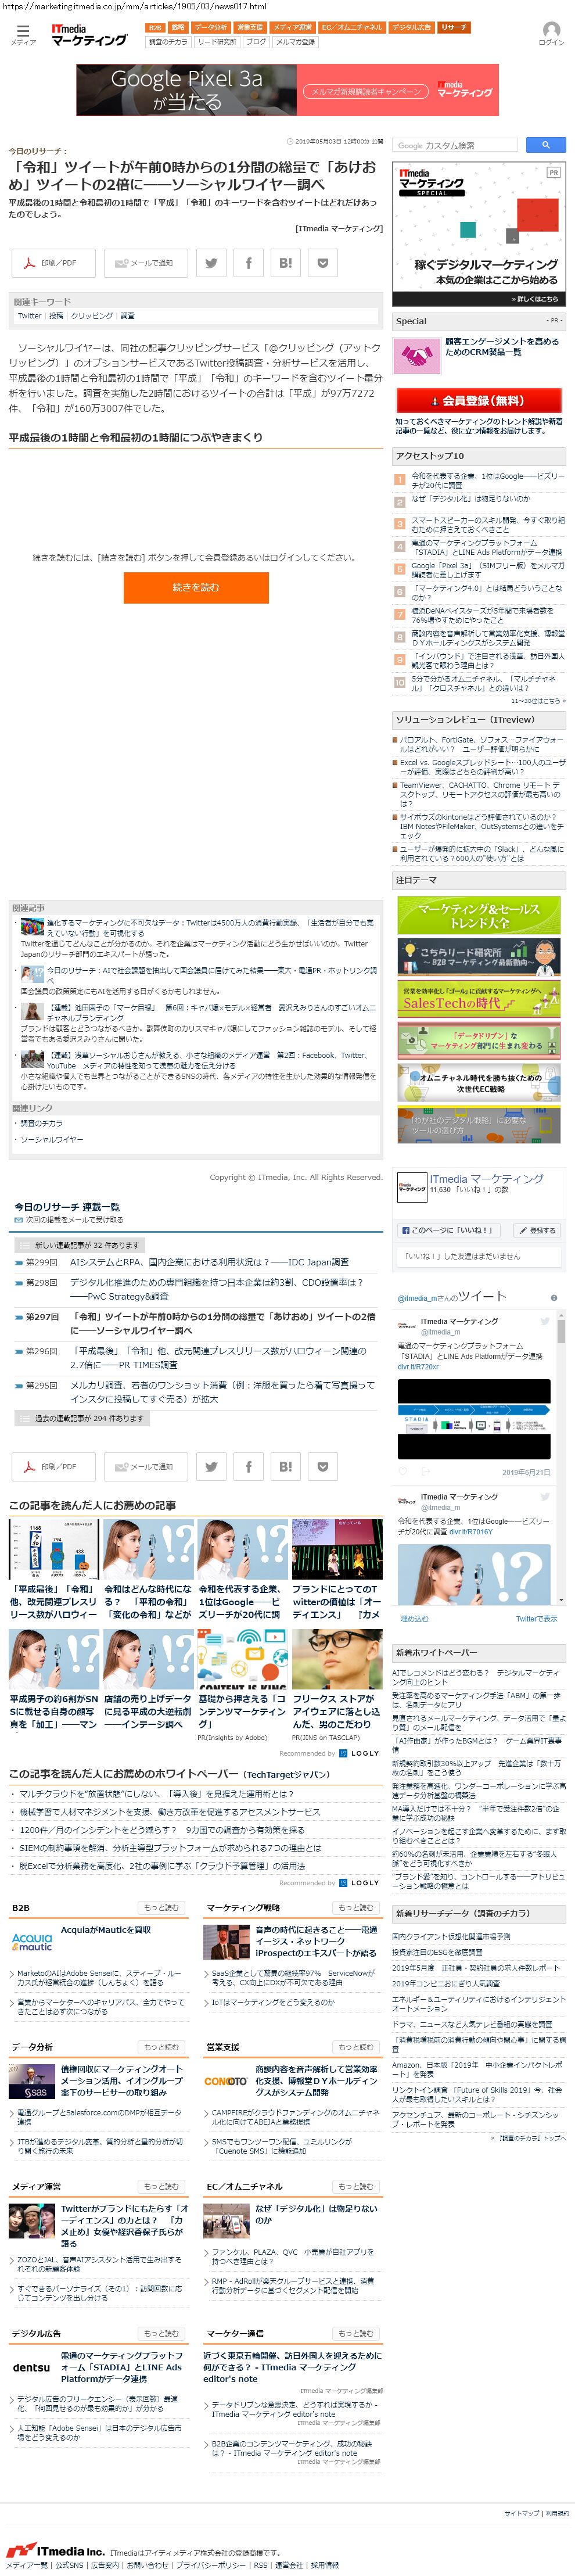Open 調査のチカラ sub-navigation item

tap(168, 42)
